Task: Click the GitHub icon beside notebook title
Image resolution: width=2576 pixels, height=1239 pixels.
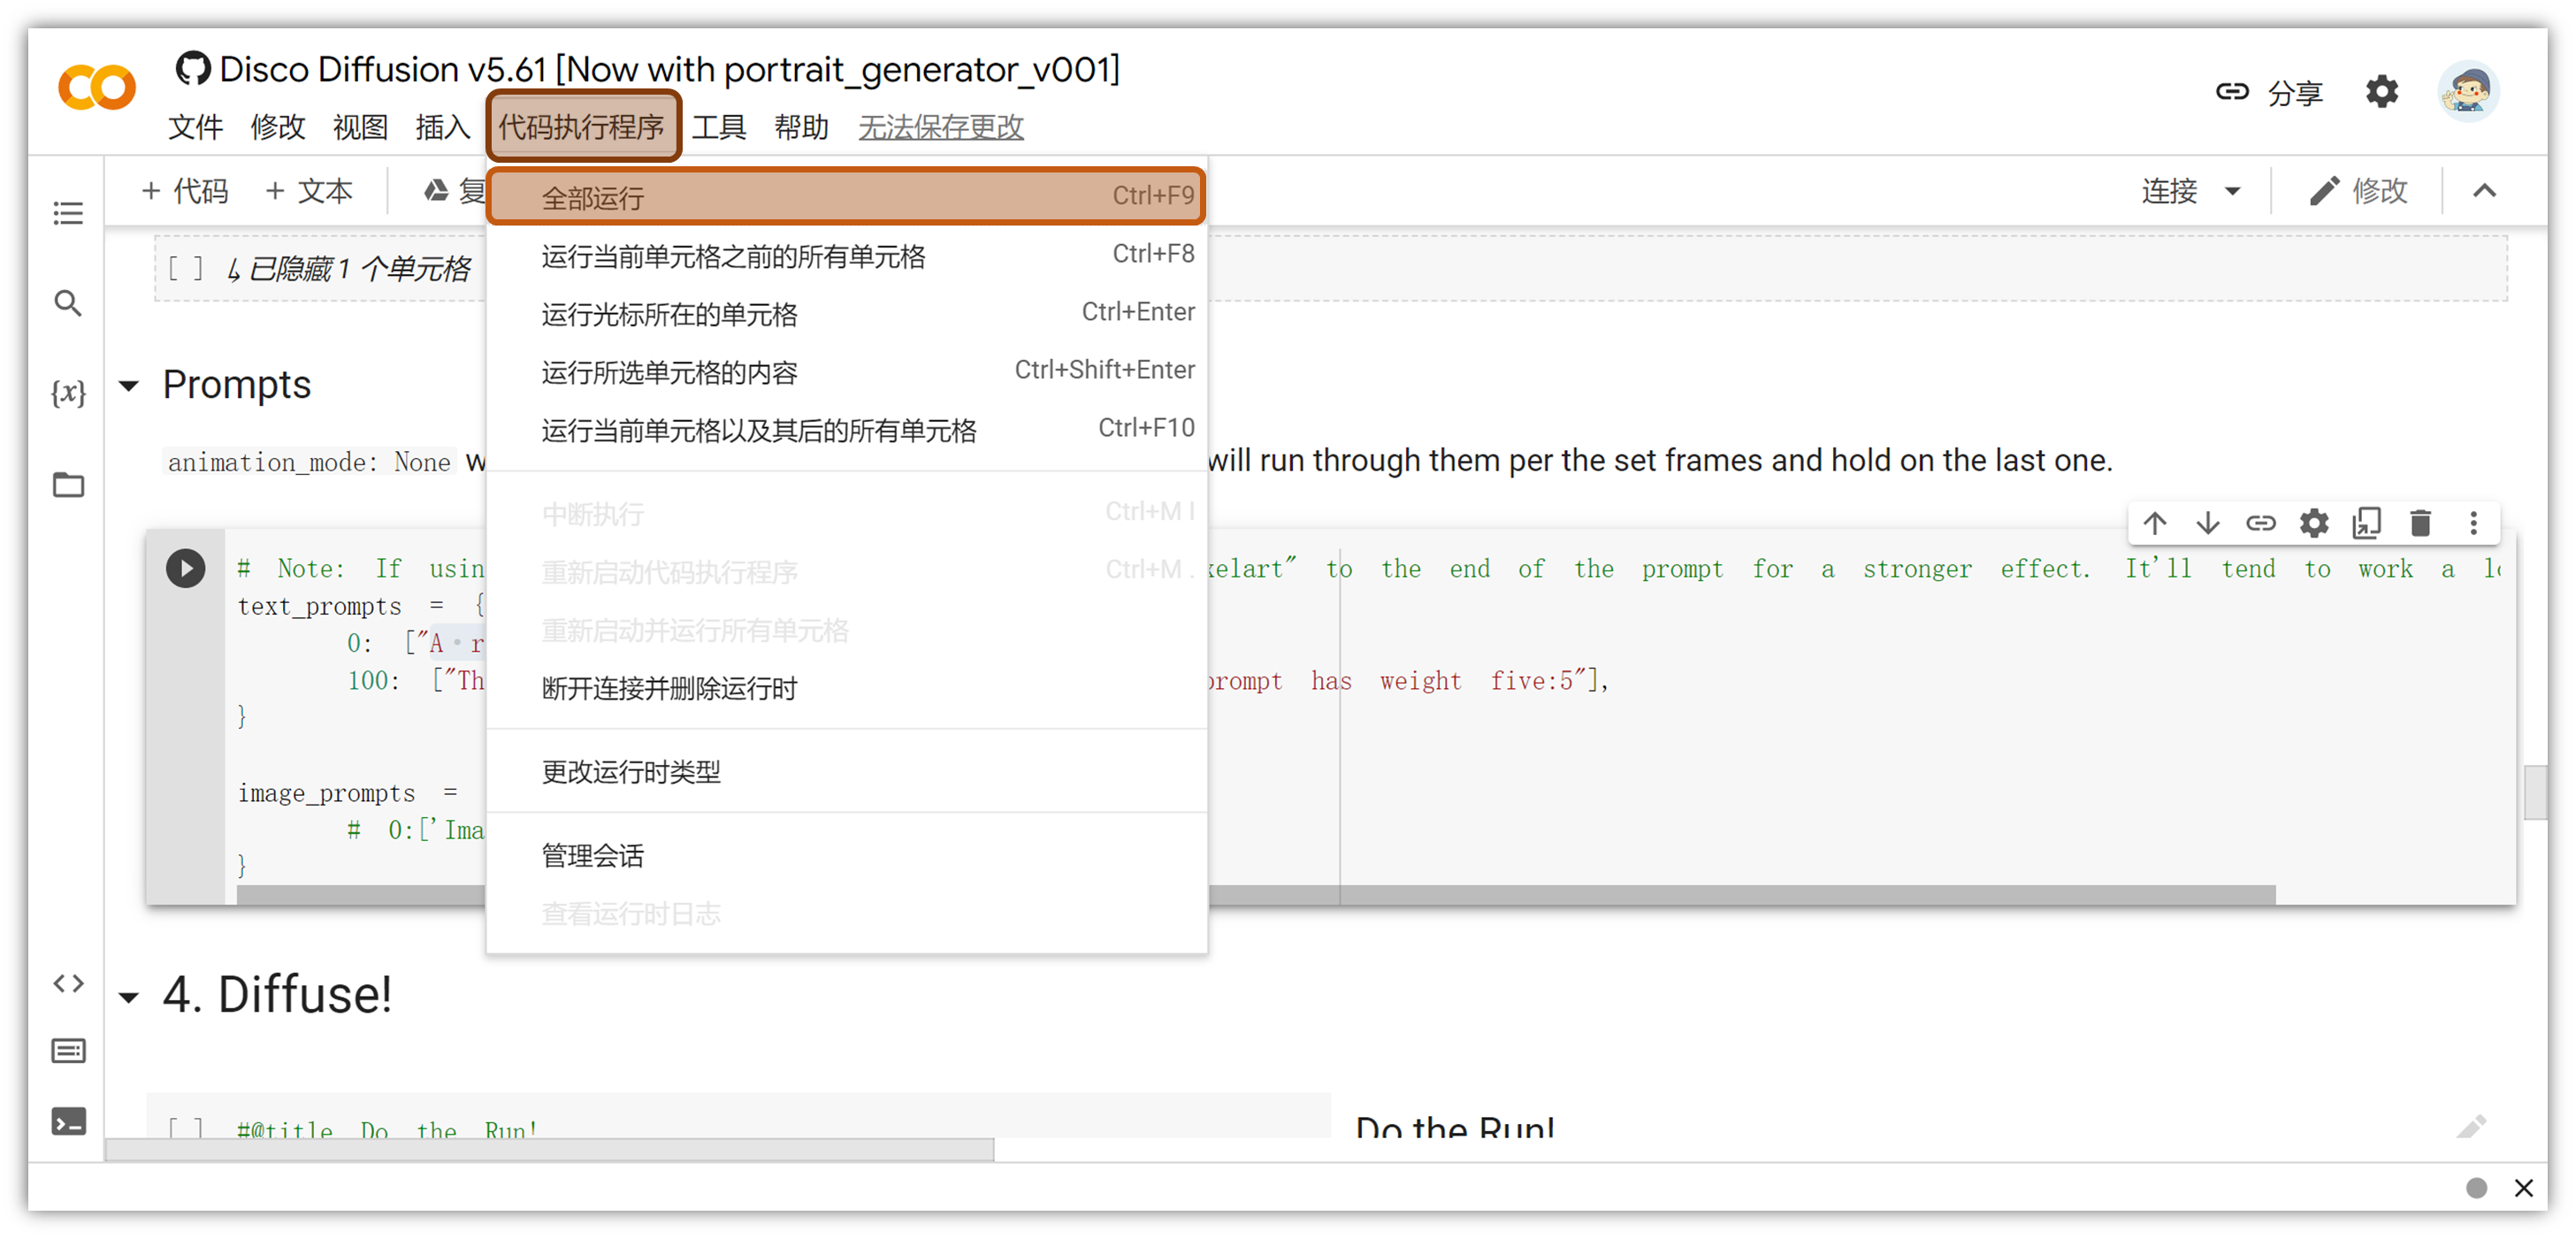Action: click(x=192, y=68)
